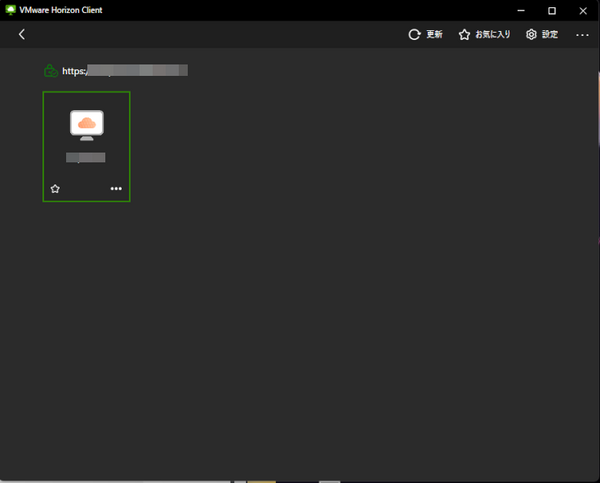This screenshot has width=600, height=483.
Task: Click the circular refresh icon
Action: [x=415, y=34]
